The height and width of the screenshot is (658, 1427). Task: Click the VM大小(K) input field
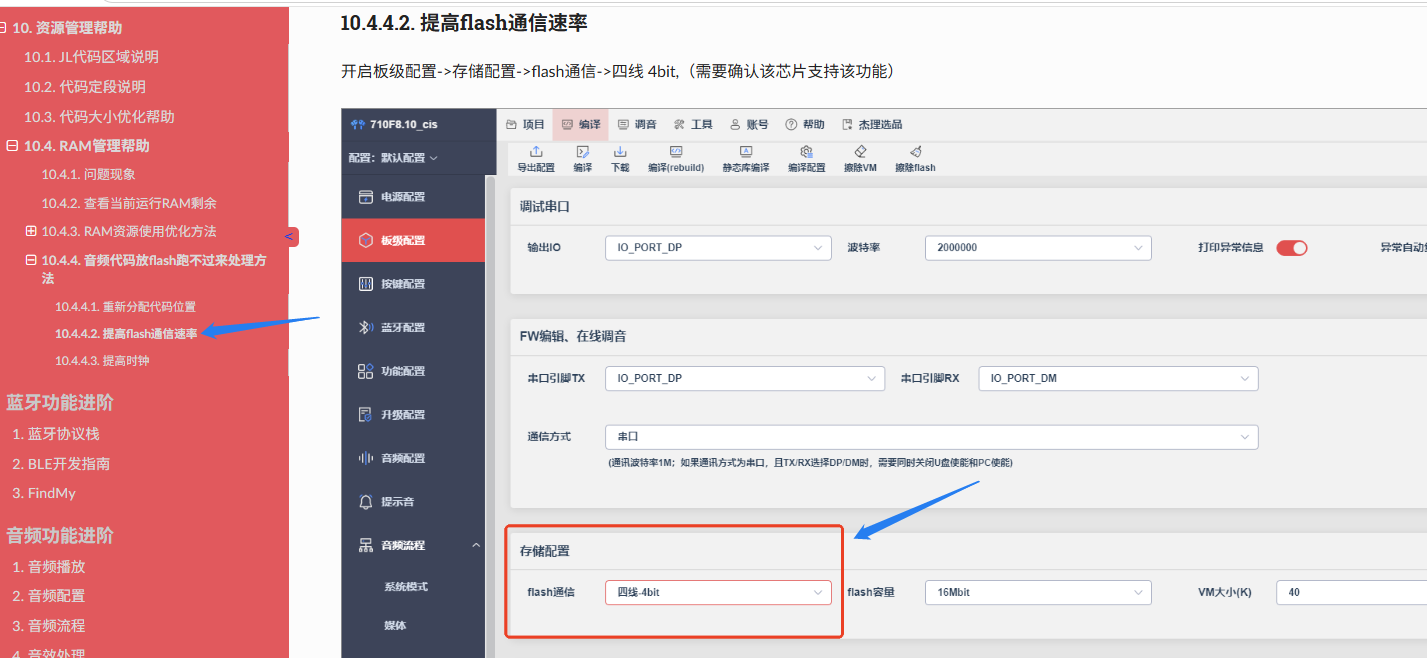point(1351,592)
